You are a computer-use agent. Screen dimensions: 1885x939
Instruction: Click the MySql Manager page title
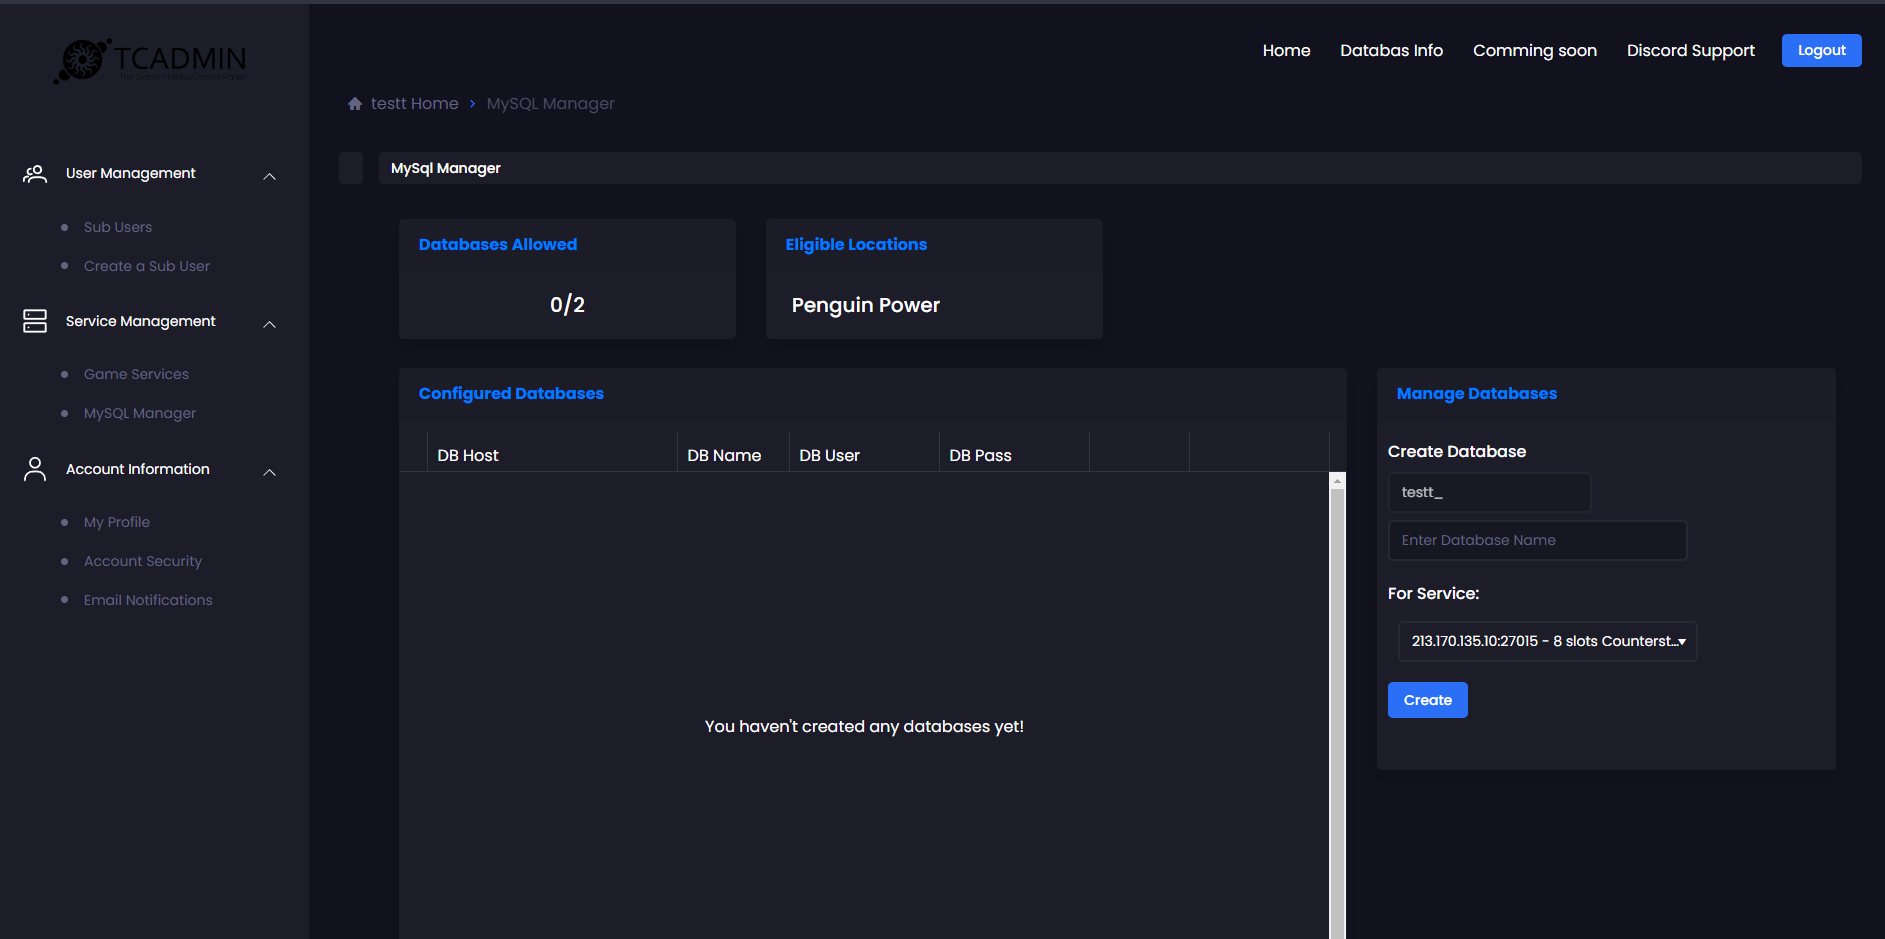[446, 168]
